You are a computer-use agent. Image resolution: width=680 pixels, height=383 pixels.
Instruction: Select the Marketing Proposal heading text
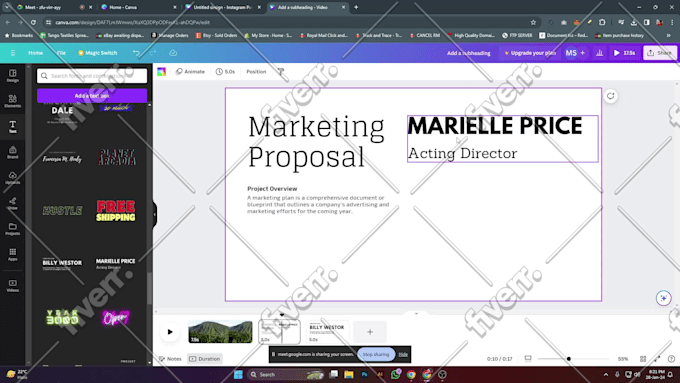[316, 141]
